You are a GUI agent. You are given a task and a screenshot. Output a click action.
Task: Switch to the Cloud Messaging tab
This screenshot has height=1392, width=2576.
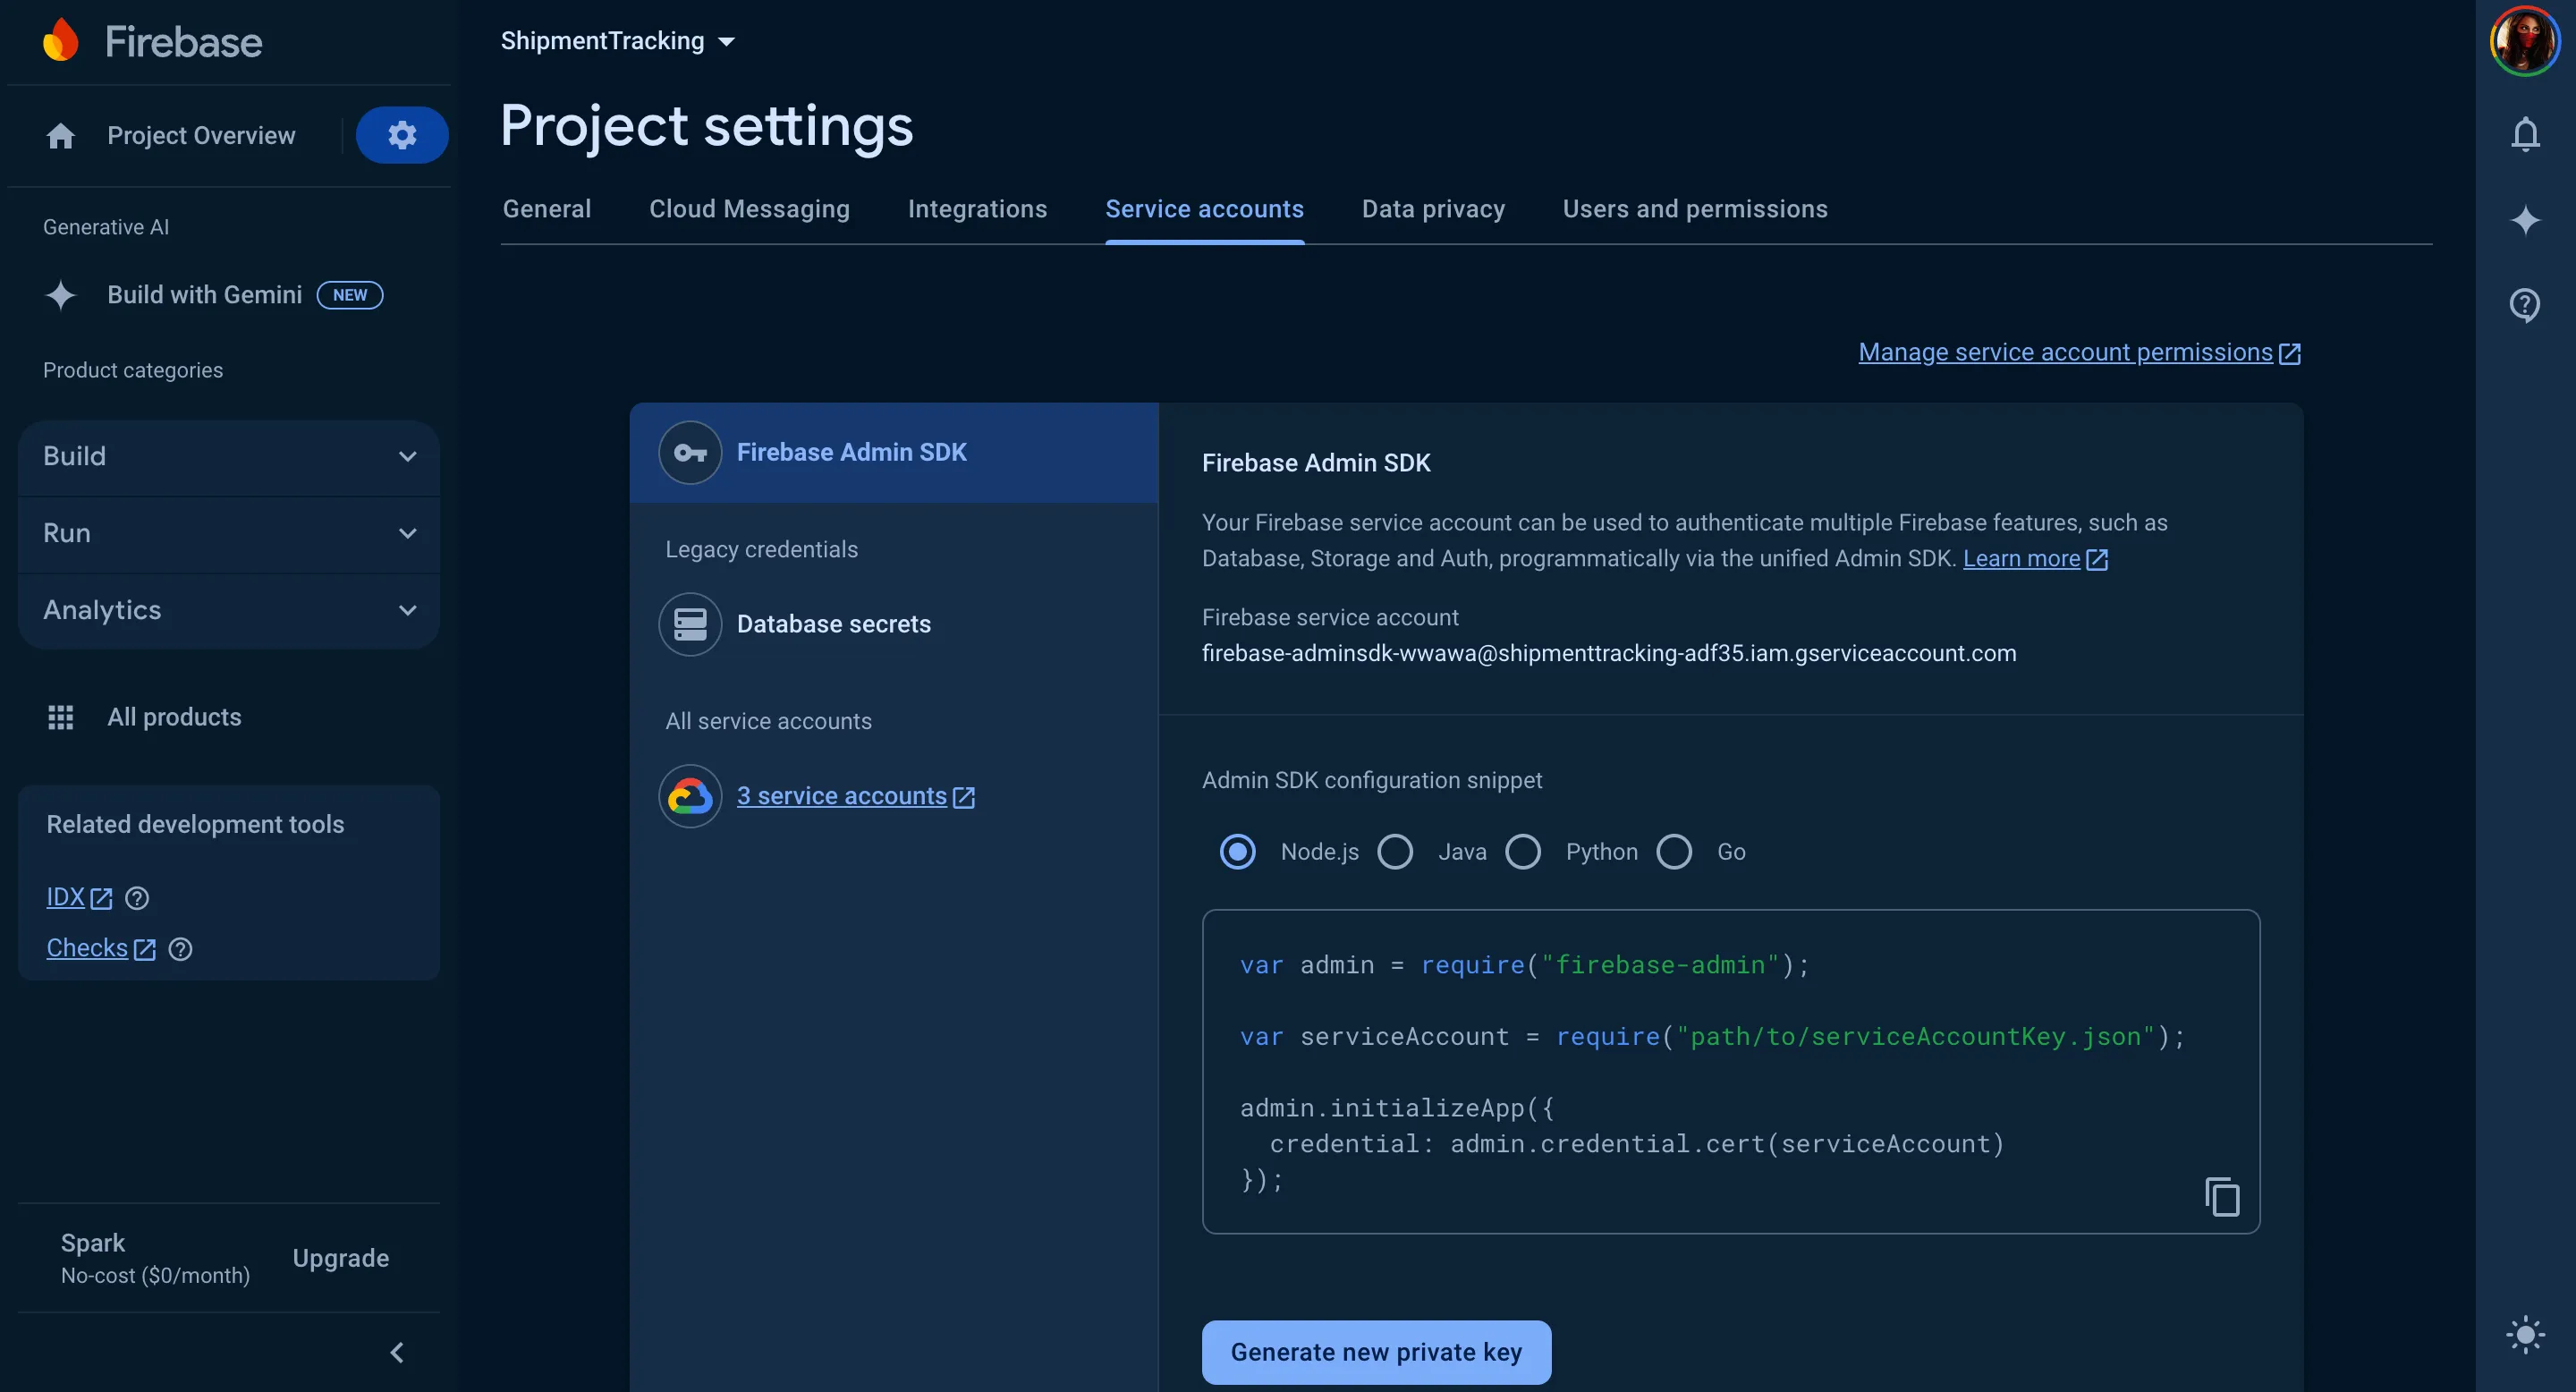click(749, 209)
